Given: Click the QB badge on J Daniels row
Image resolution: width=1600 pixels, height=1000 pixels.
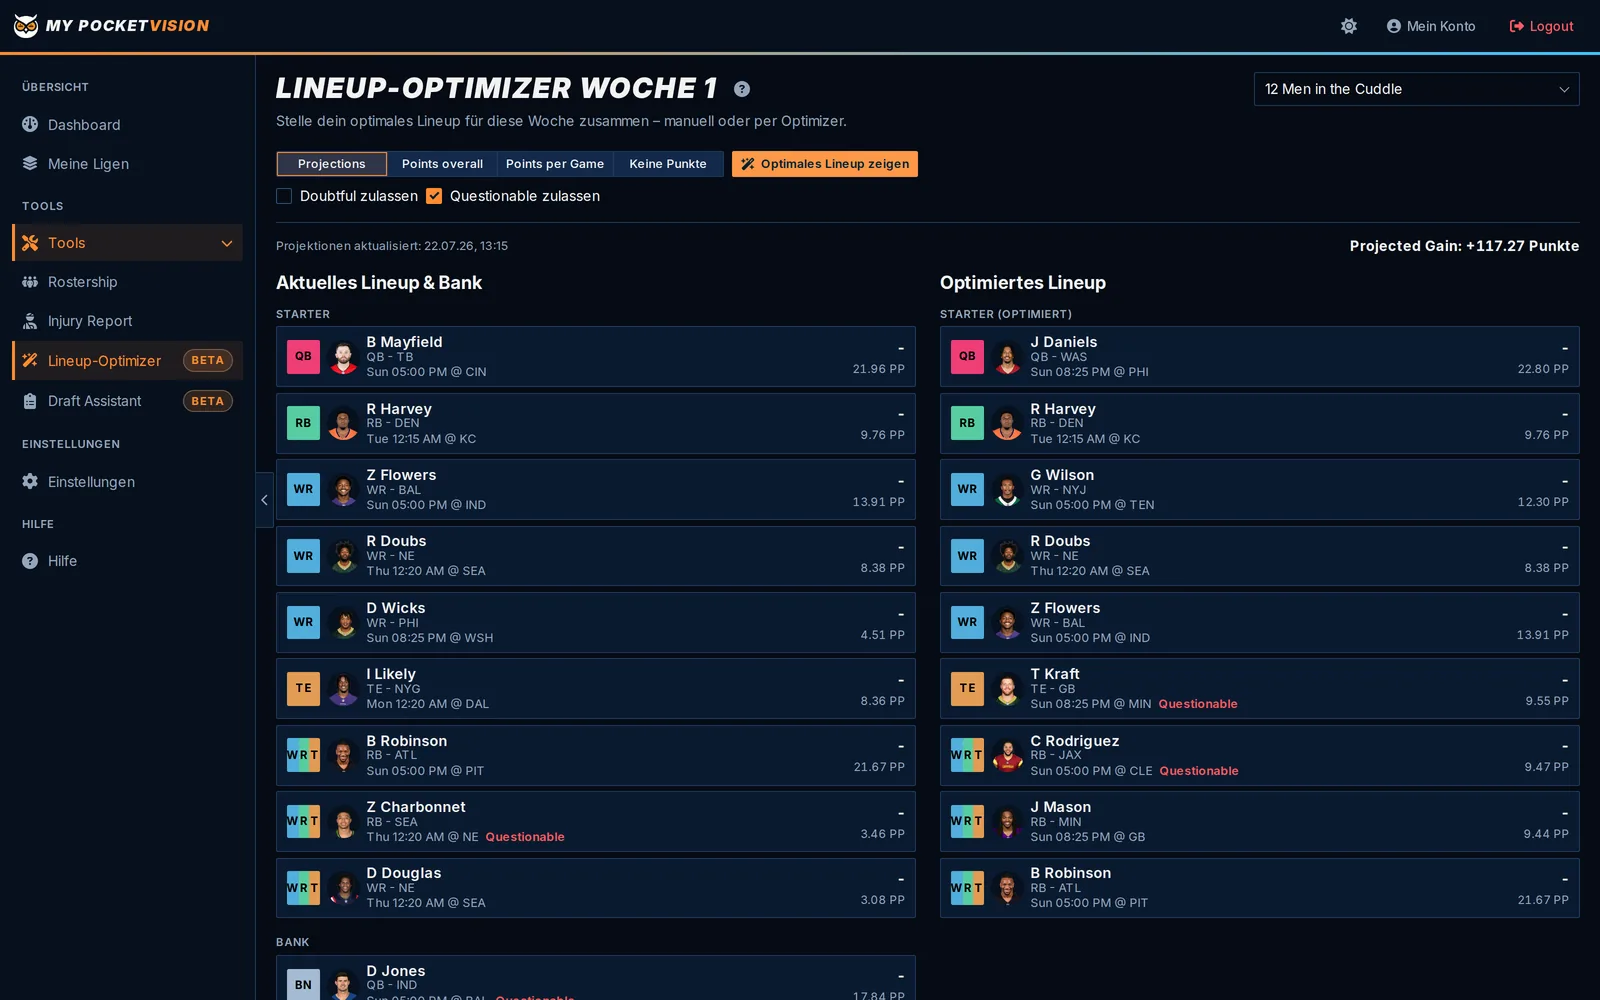Looking at the screenshot, I should click(967, 357).
